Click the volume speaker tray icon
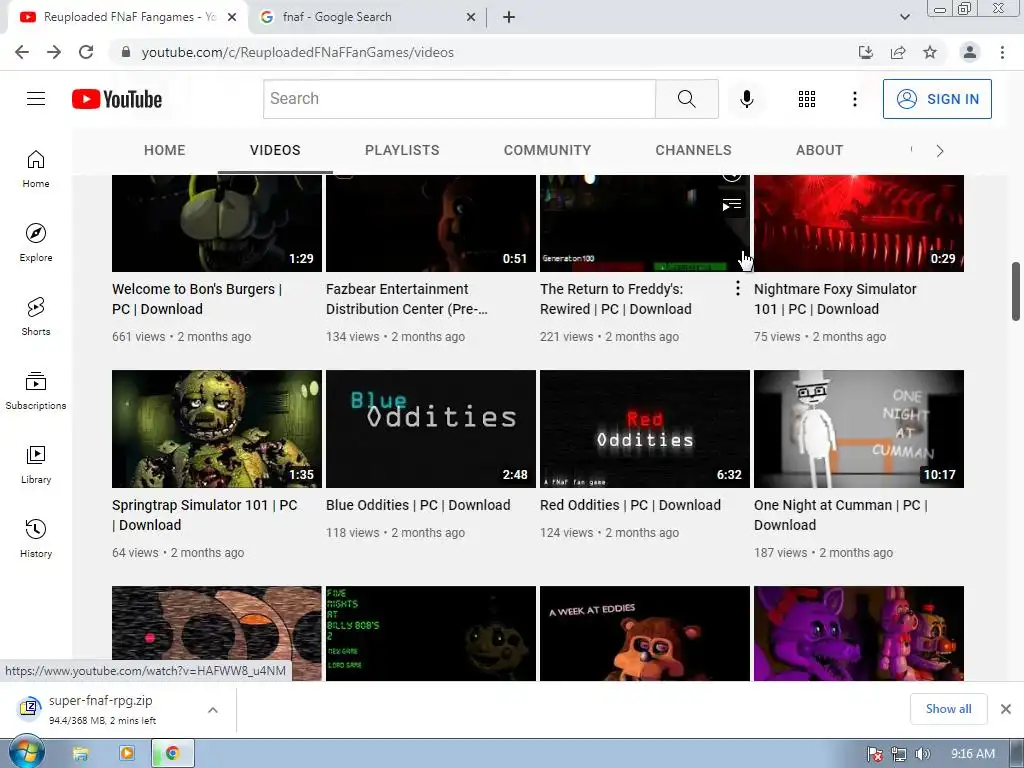 [922, 754]
